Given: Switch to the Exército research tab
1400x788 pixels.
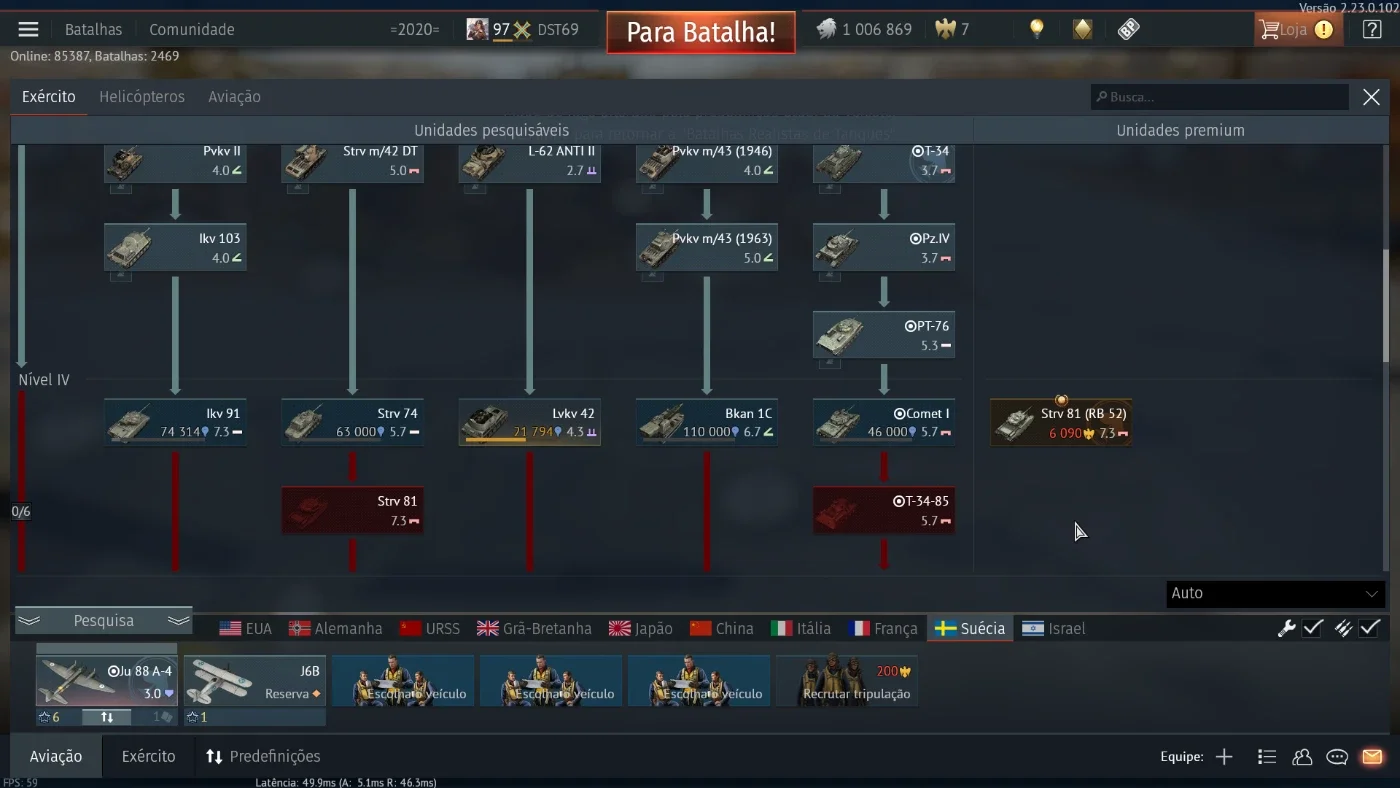Looking at the screenshot, I should pos(49,97).
